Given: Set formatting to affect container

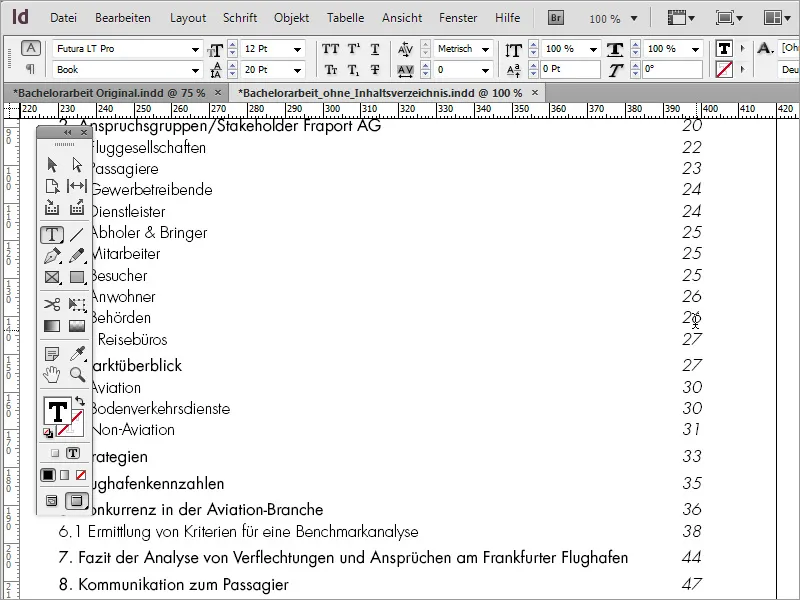Looking at the screenshot, I should (x=55, y=453).
